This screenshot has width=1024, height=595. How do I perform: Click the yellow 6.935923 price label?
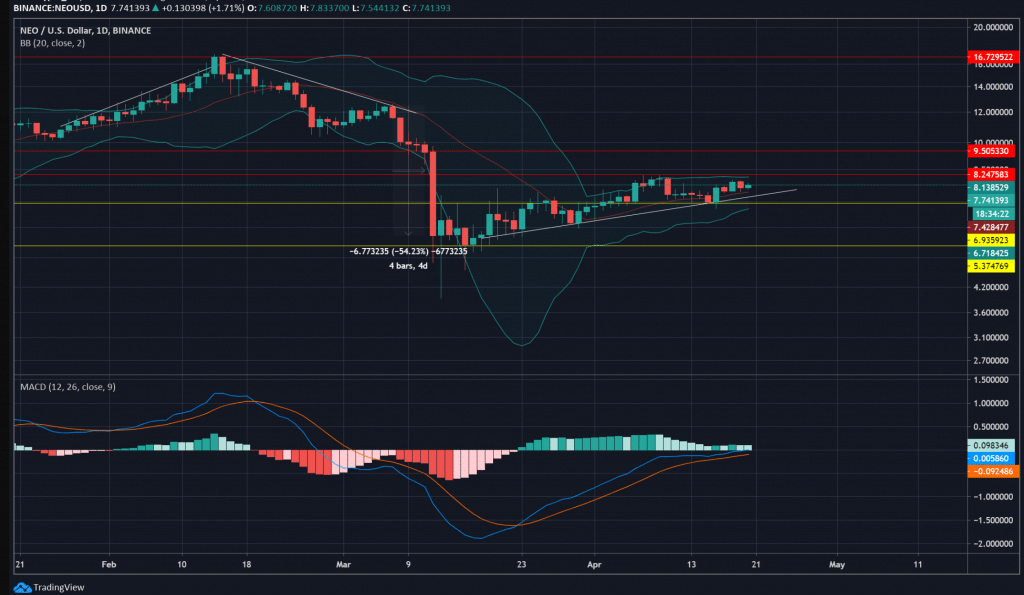tap(991, 240)
